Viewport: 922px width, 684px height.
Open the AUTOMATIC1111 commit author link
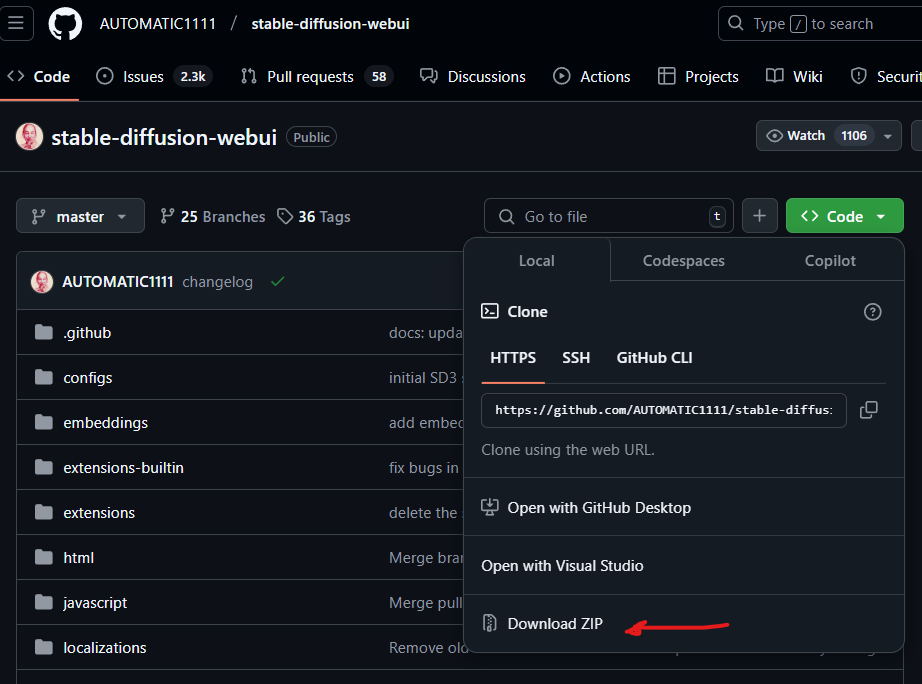click(118, 282)
